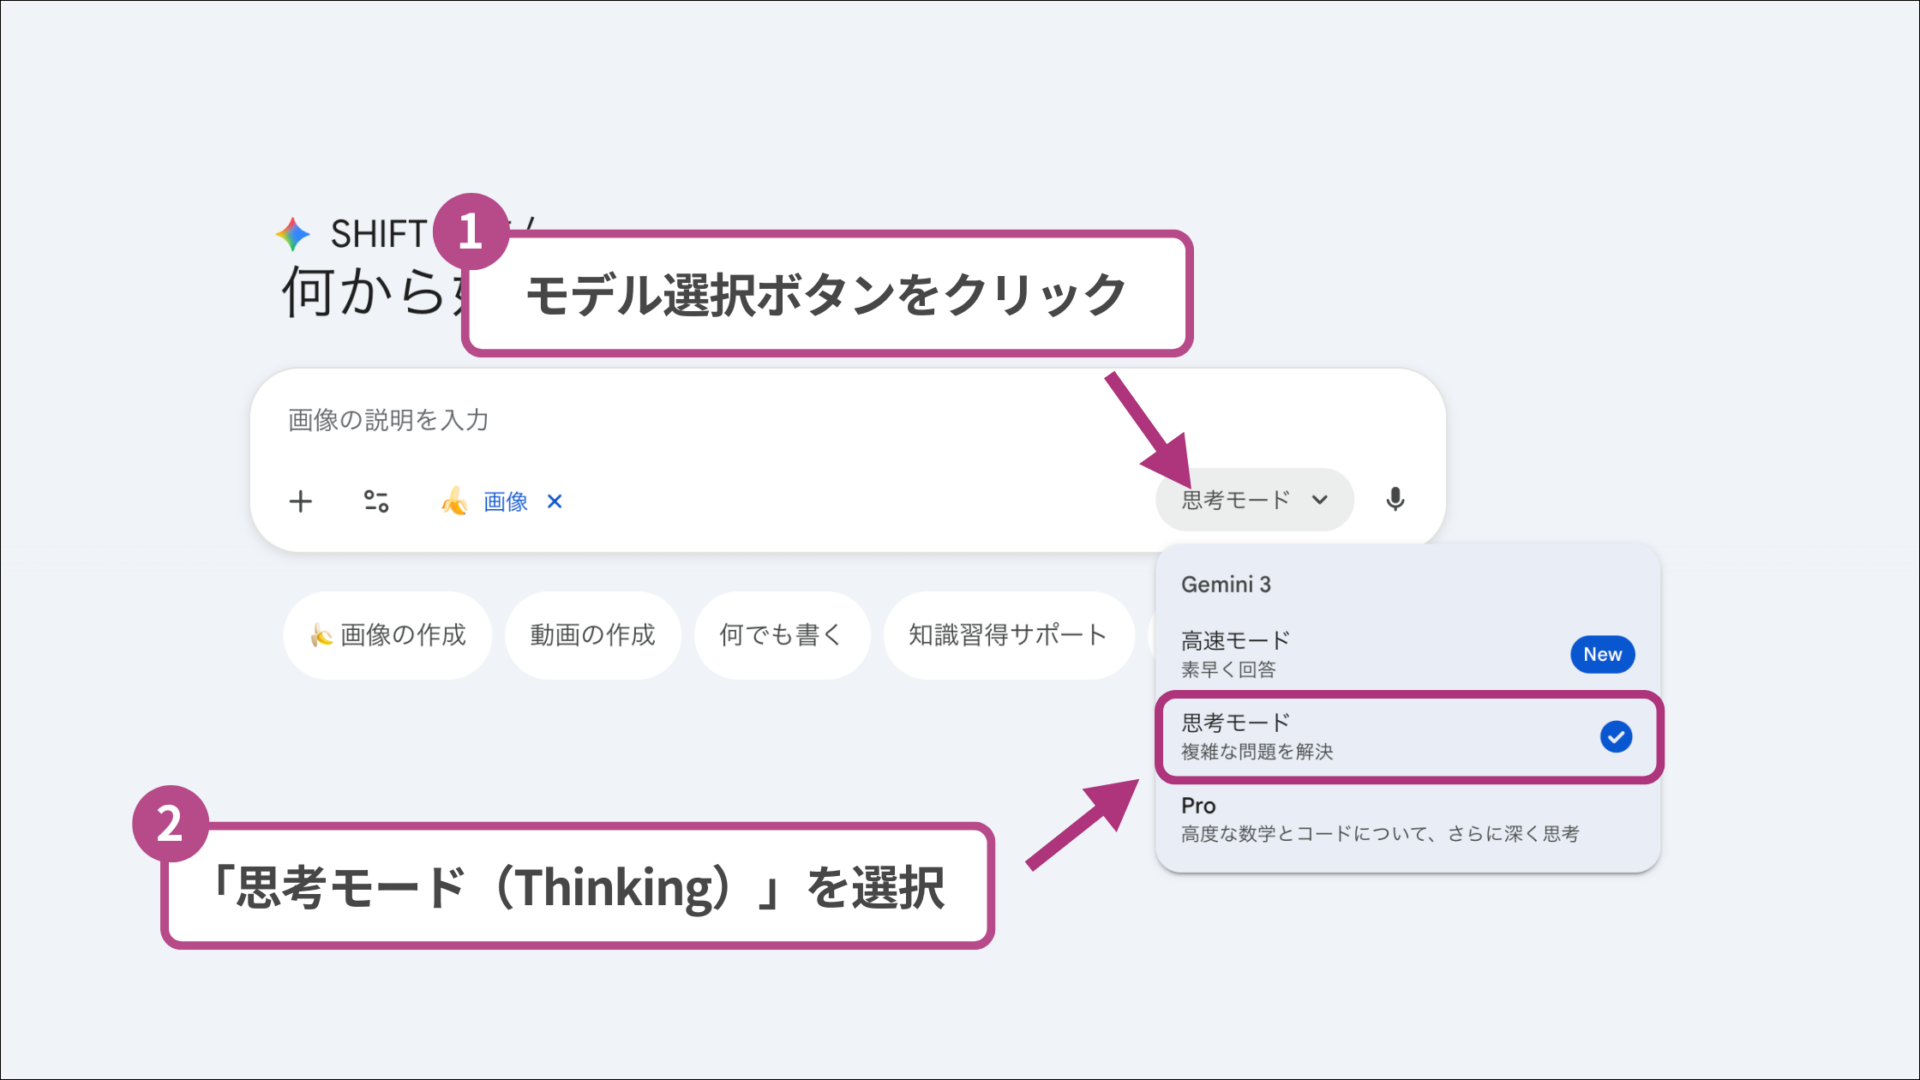Click the plus icon to add attachments
Viewport: 1920px width, 1080px height.
[300, 501]
